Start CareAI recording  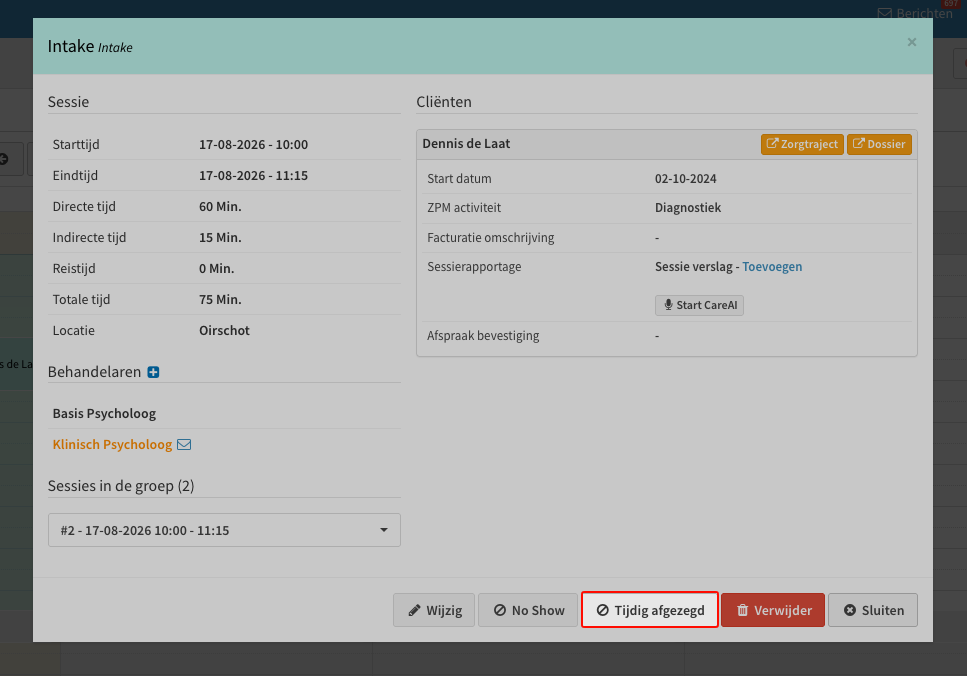tap(699, 305)
